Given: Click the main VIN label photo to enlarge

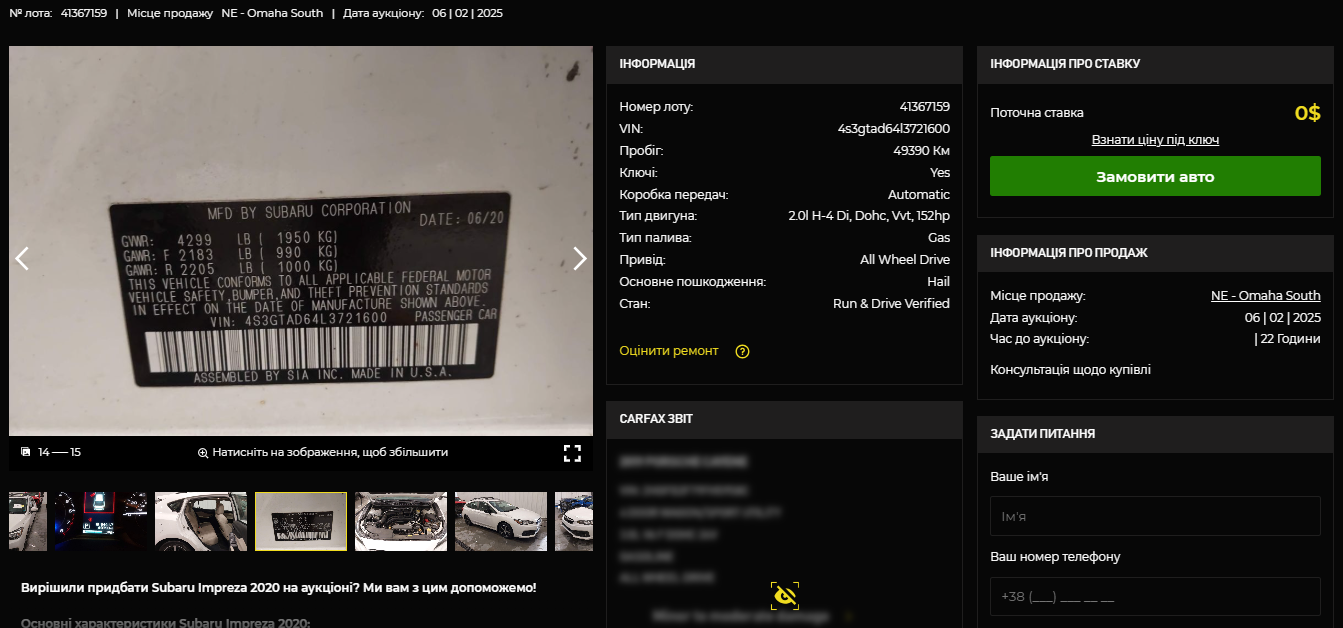Looking at the screenshot, I should [301, 241].
